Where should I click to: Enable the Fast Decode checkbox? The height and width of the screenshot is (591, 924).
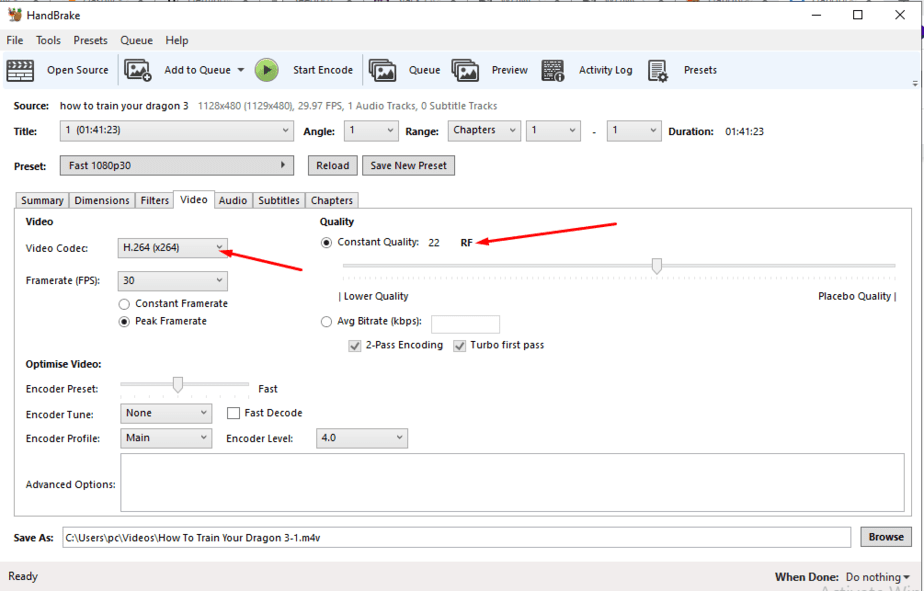(x=234, y=413)
